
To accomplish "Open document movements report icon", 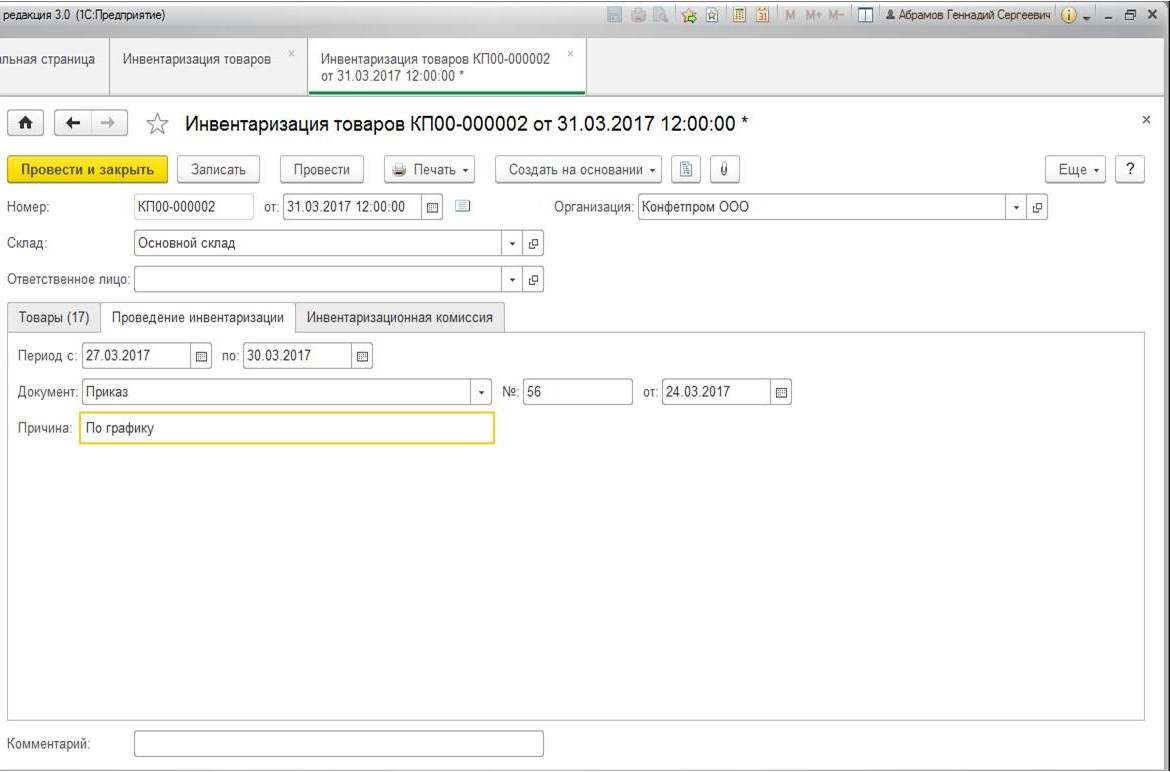I will point(686,169).
